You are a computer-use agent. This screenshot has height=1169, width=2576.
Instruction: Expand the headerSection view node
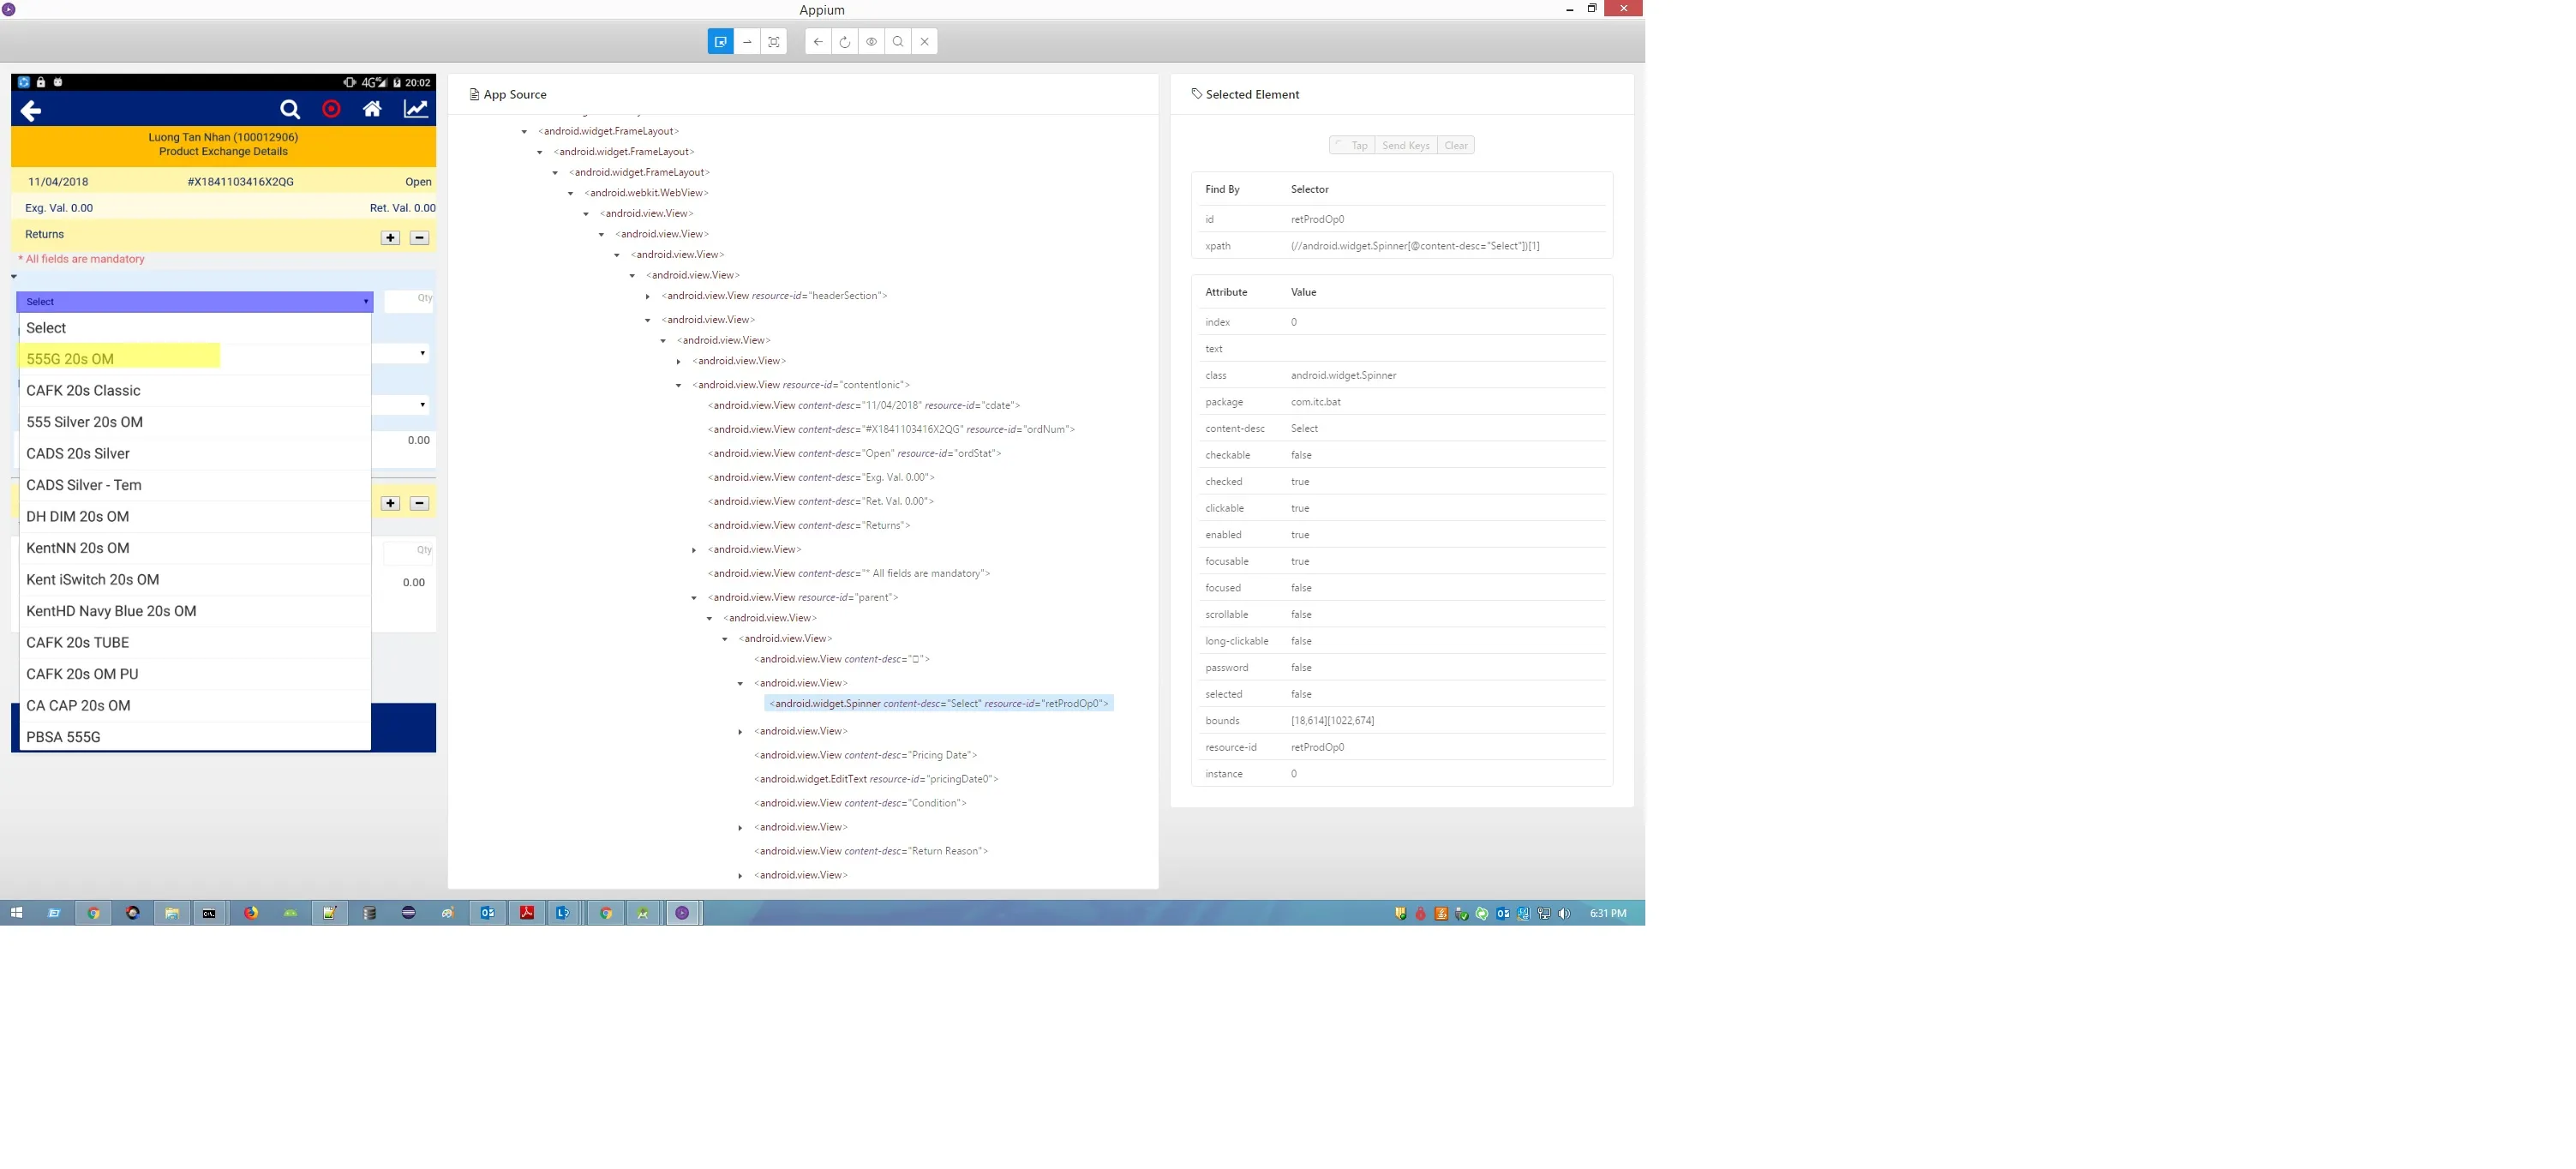[x=648, y=297]
